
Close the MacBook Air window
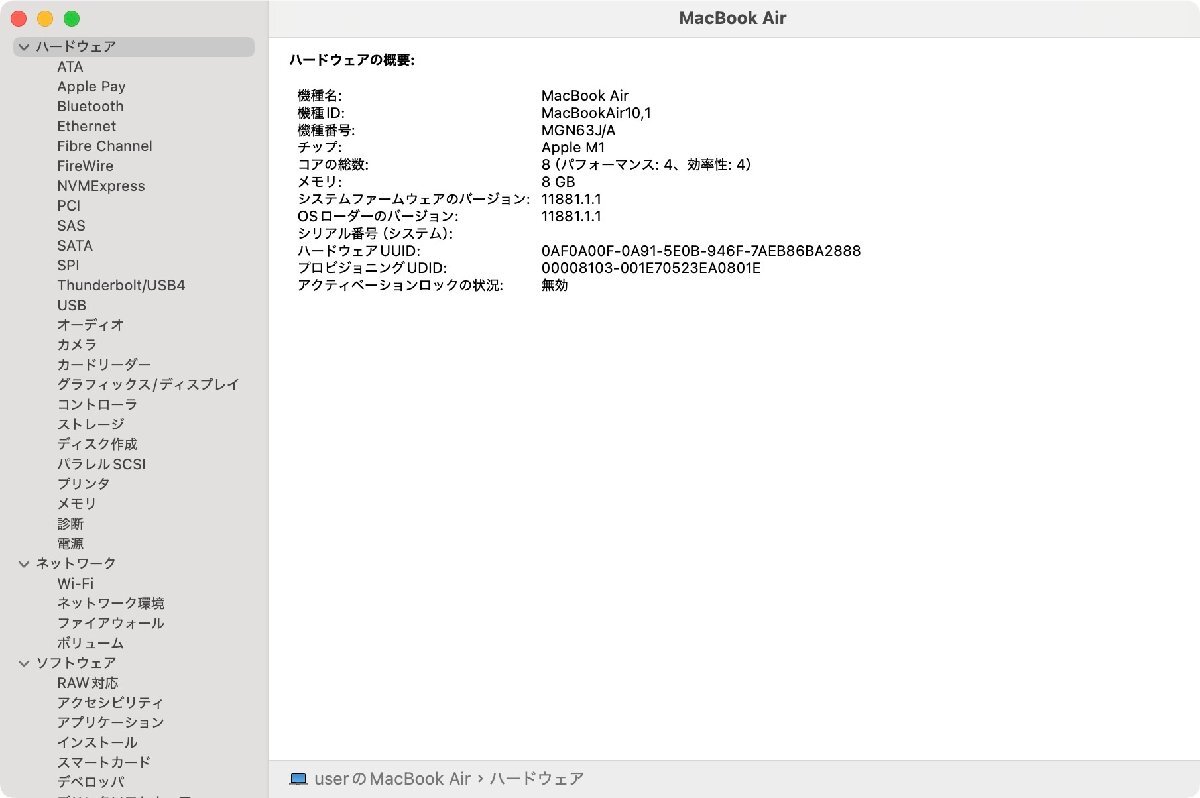19,19
